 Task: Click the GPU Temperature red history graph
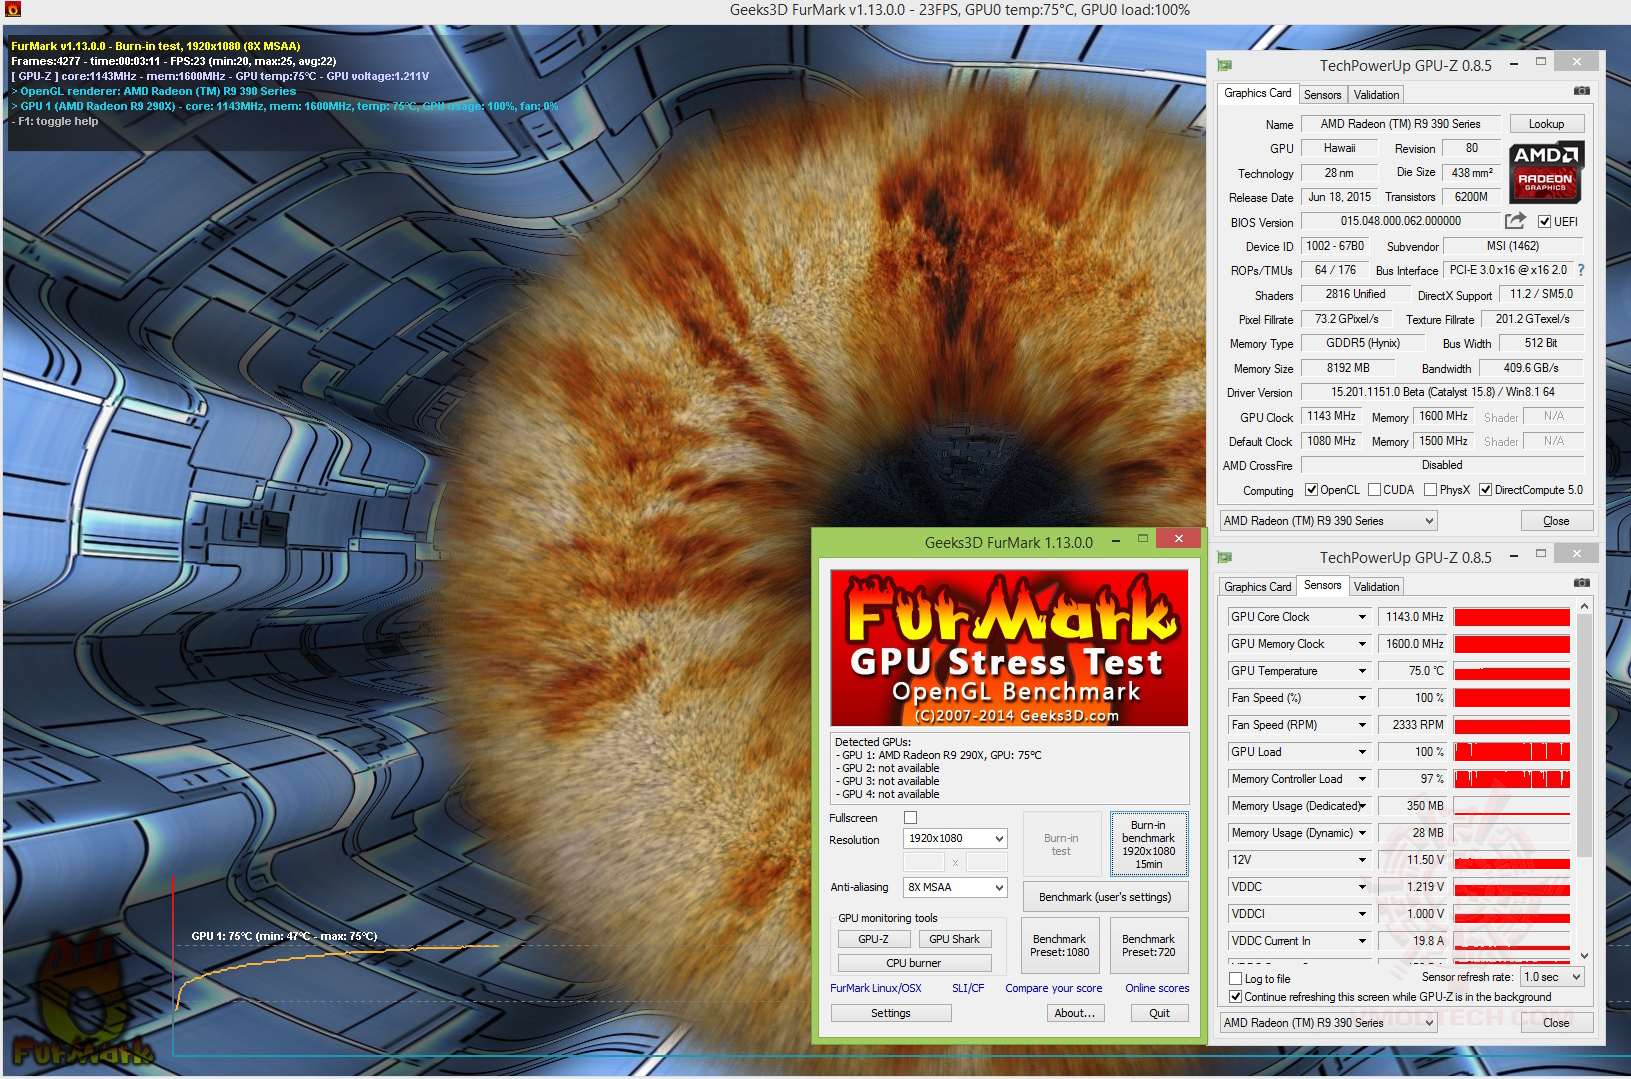coord(1512,671)
